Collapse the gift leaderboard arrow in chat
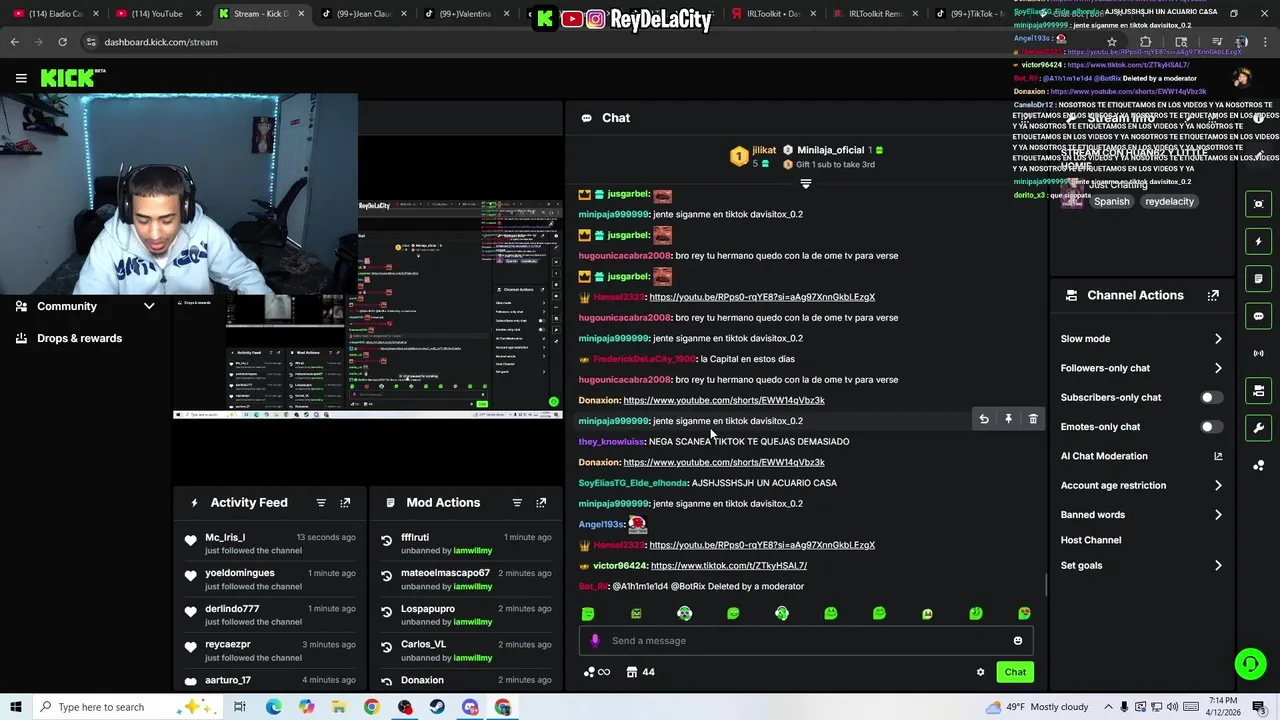Image resolution: width=1280 pixels, height=720 pixels. (806, 184)
